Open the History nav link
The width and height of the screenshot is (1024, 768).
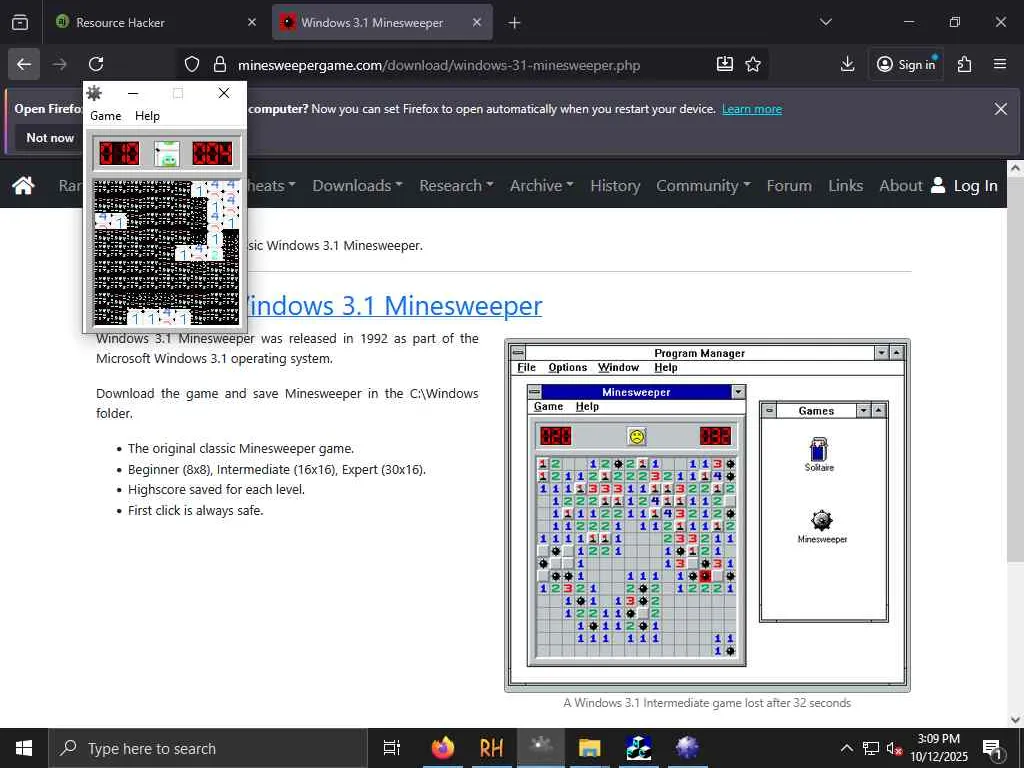click(615, 185)
